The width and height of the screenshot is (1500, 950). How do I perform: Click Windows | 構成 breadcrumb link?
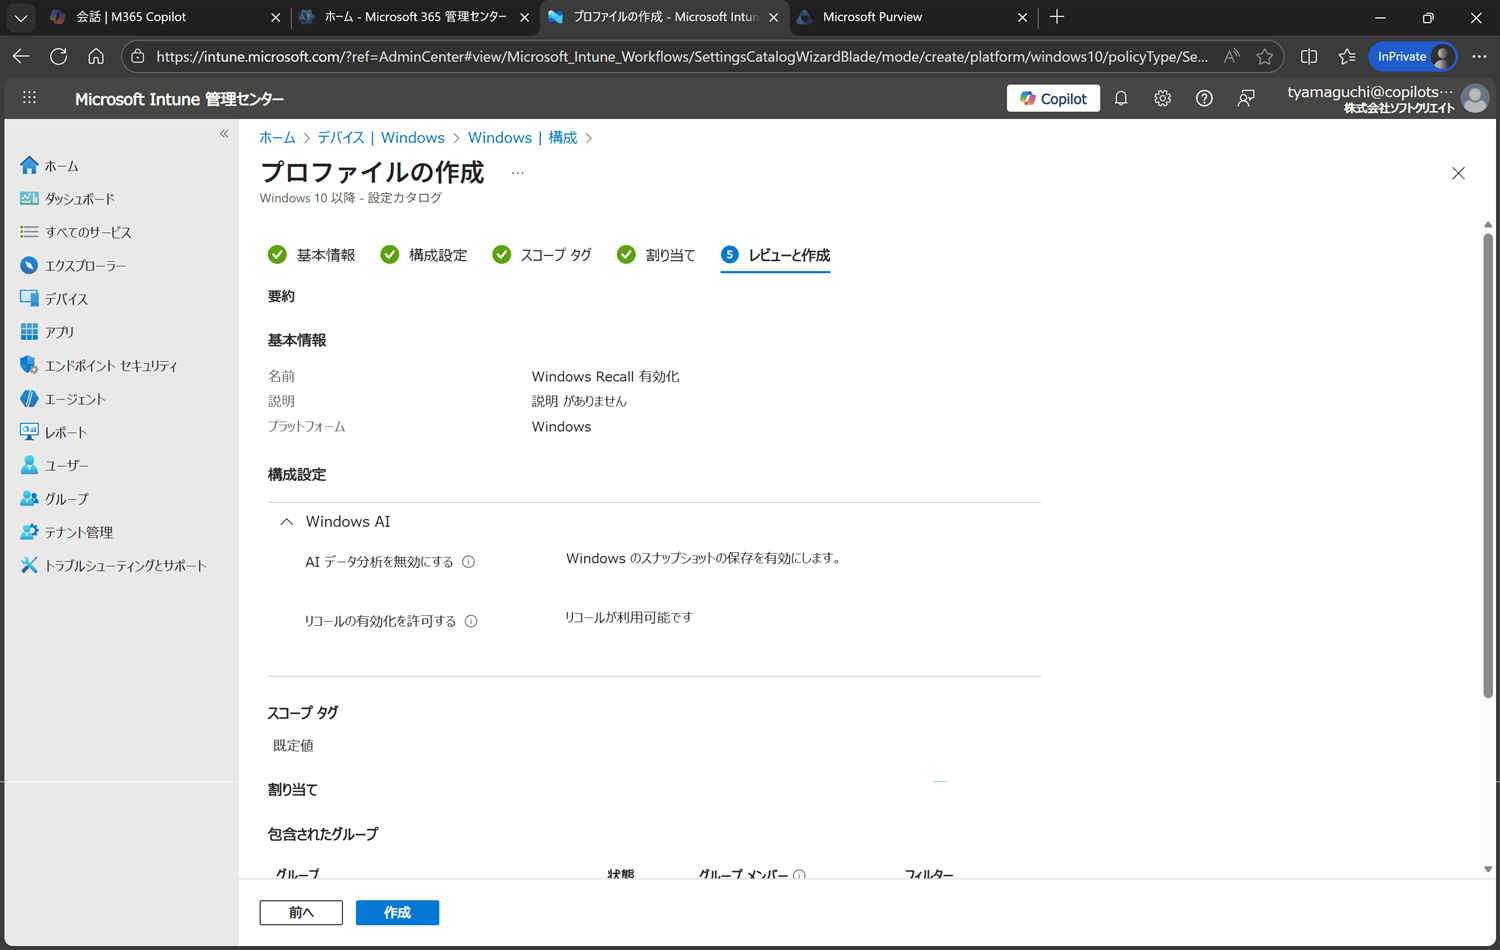click(x=522, y=138)
